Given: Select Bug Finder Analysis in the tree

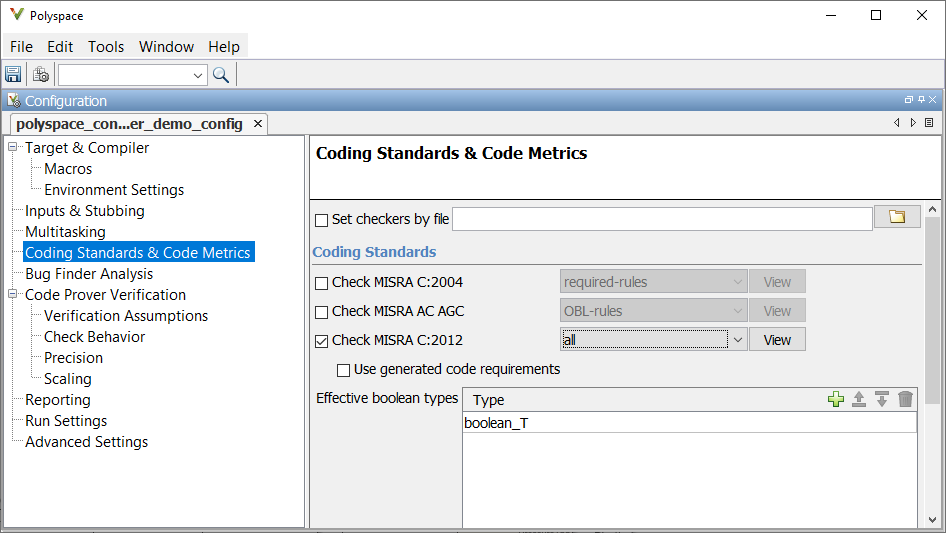Looking at the screenshot, I should pyautogui.click(x=89, y=274).
